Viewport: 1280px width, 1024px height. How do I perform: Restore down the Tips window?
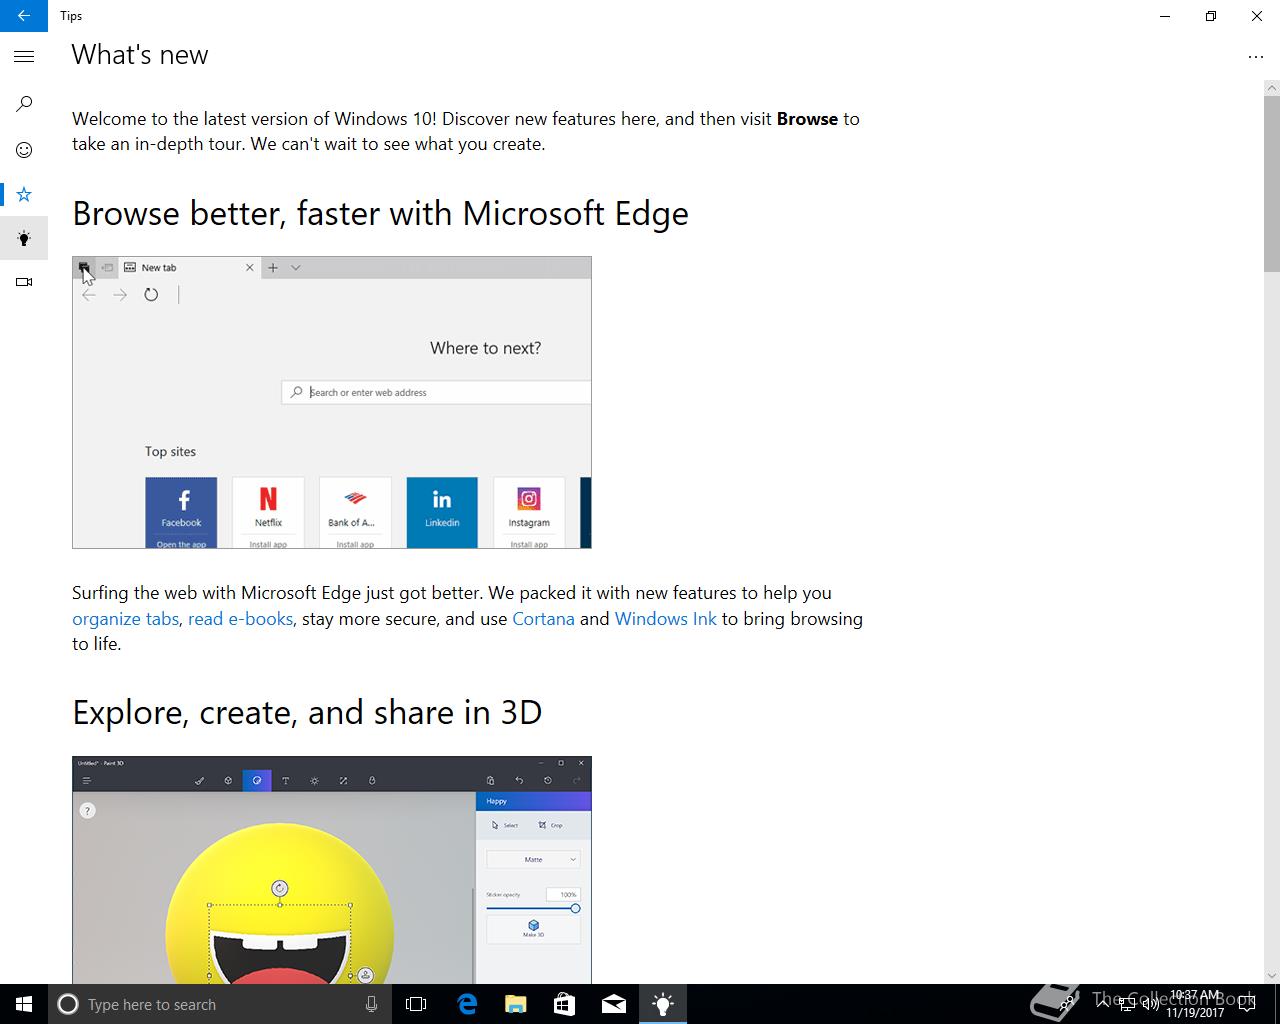[1211, 16]
